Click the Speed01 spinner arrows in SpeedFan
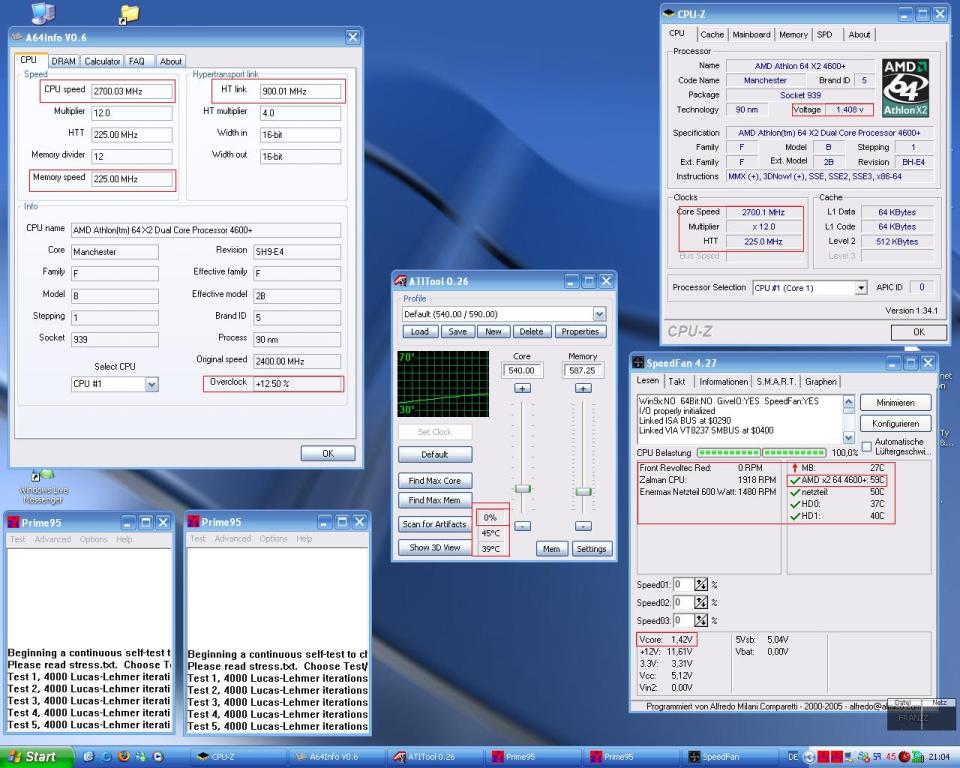 point(701,584)
